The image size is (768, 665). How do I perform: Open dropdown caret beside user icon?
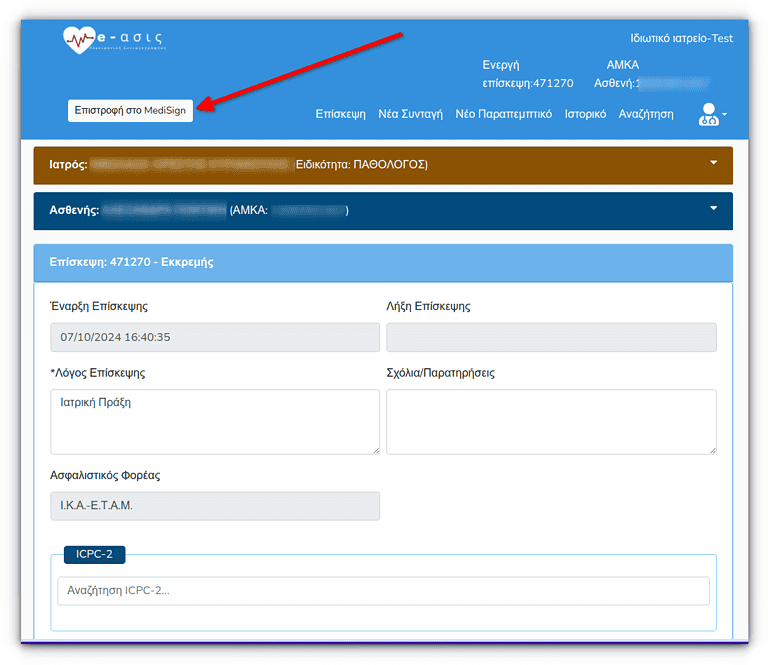coord(725,114)
